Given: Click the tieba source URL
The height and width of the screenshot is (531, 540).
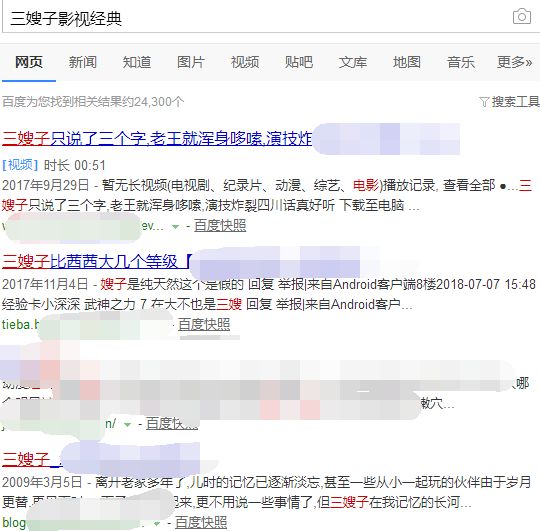Looking at the screenshot, I should (x=21, y=324).
